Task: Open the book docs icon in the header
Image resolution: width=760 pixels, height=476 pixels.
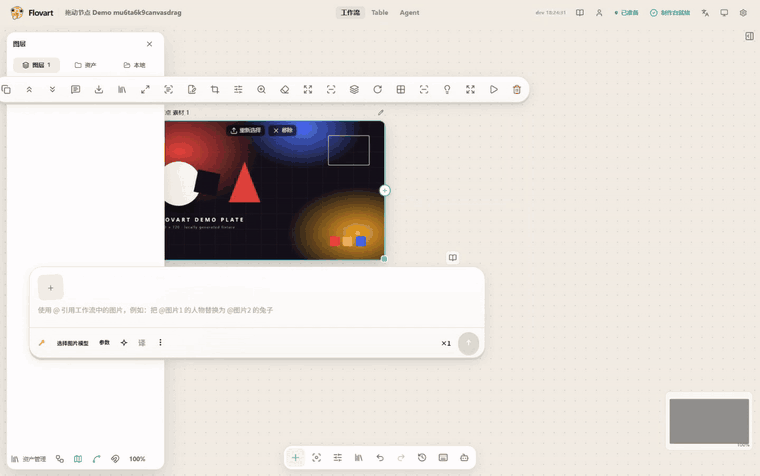Action: [580, 13]
